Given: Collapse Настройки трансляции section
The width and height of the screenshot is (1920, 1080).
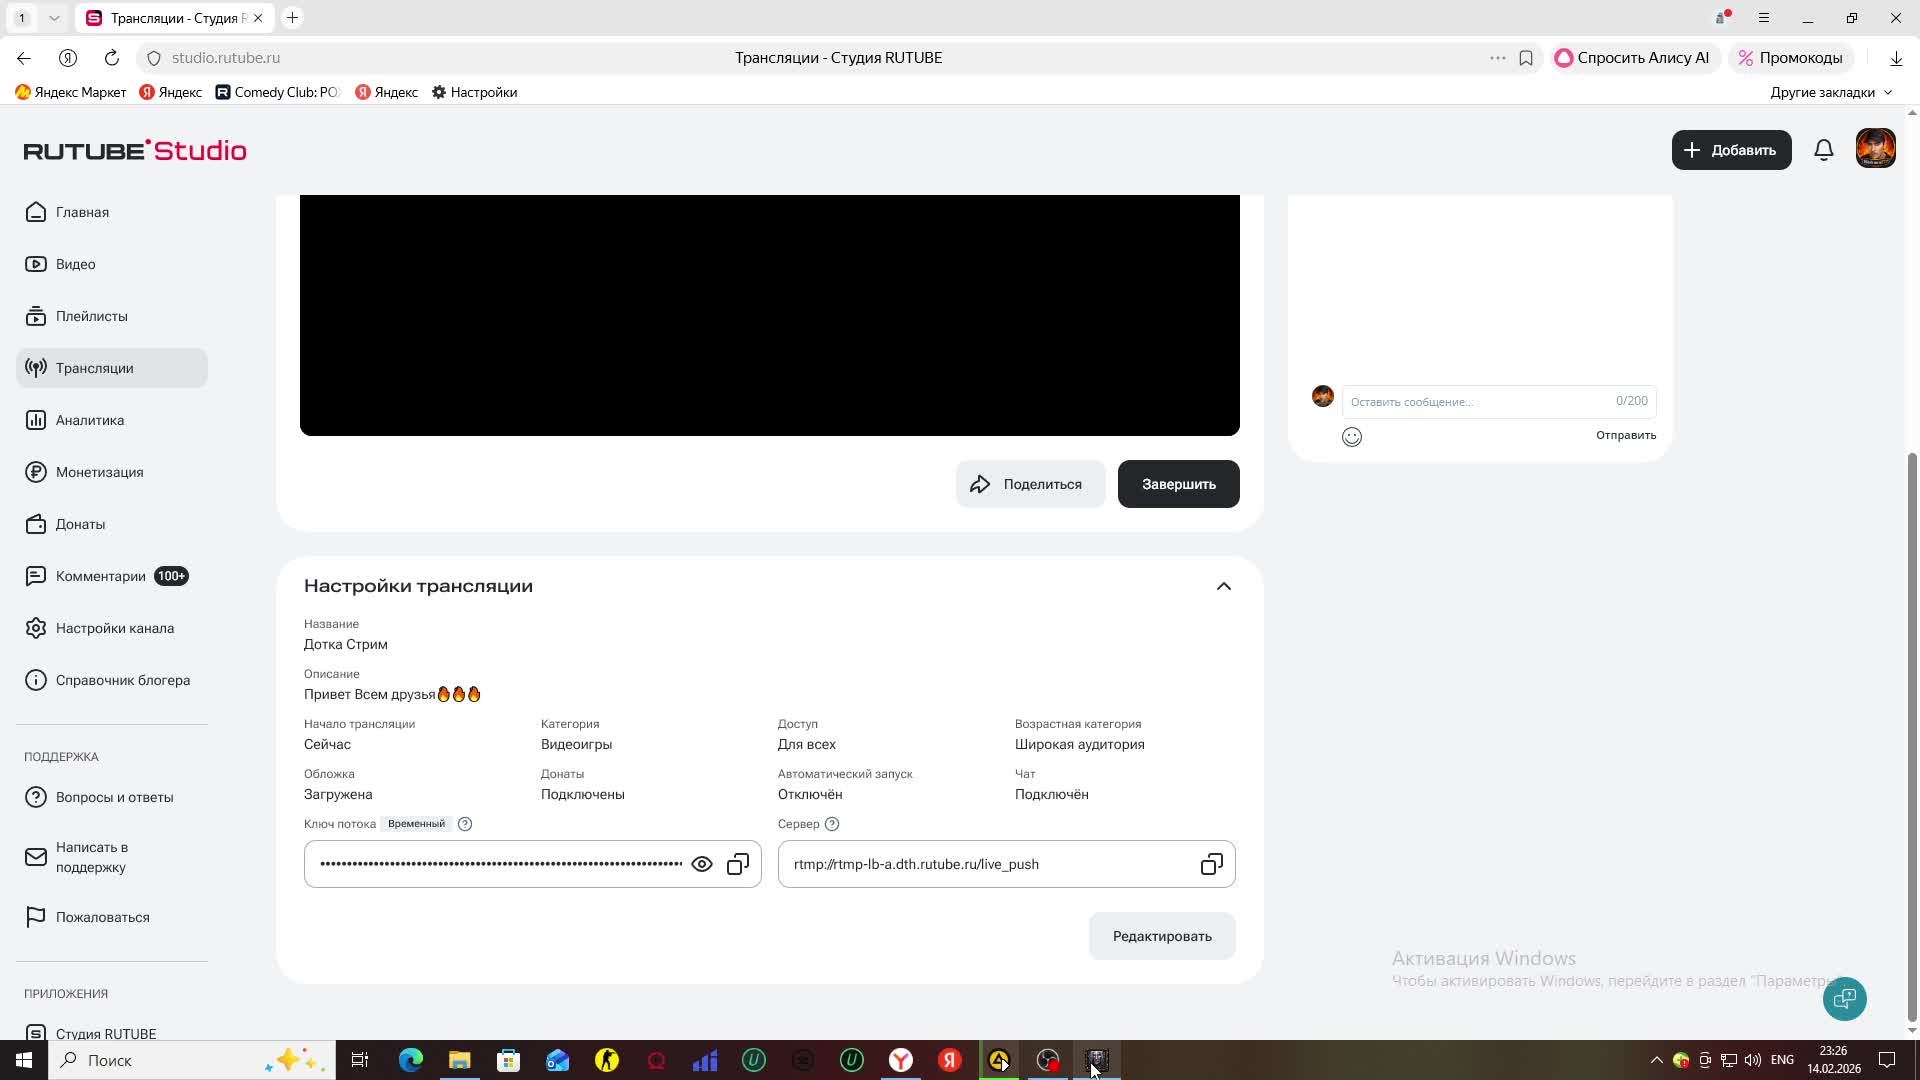Looking at the screenshot, I should (1223, 586).
